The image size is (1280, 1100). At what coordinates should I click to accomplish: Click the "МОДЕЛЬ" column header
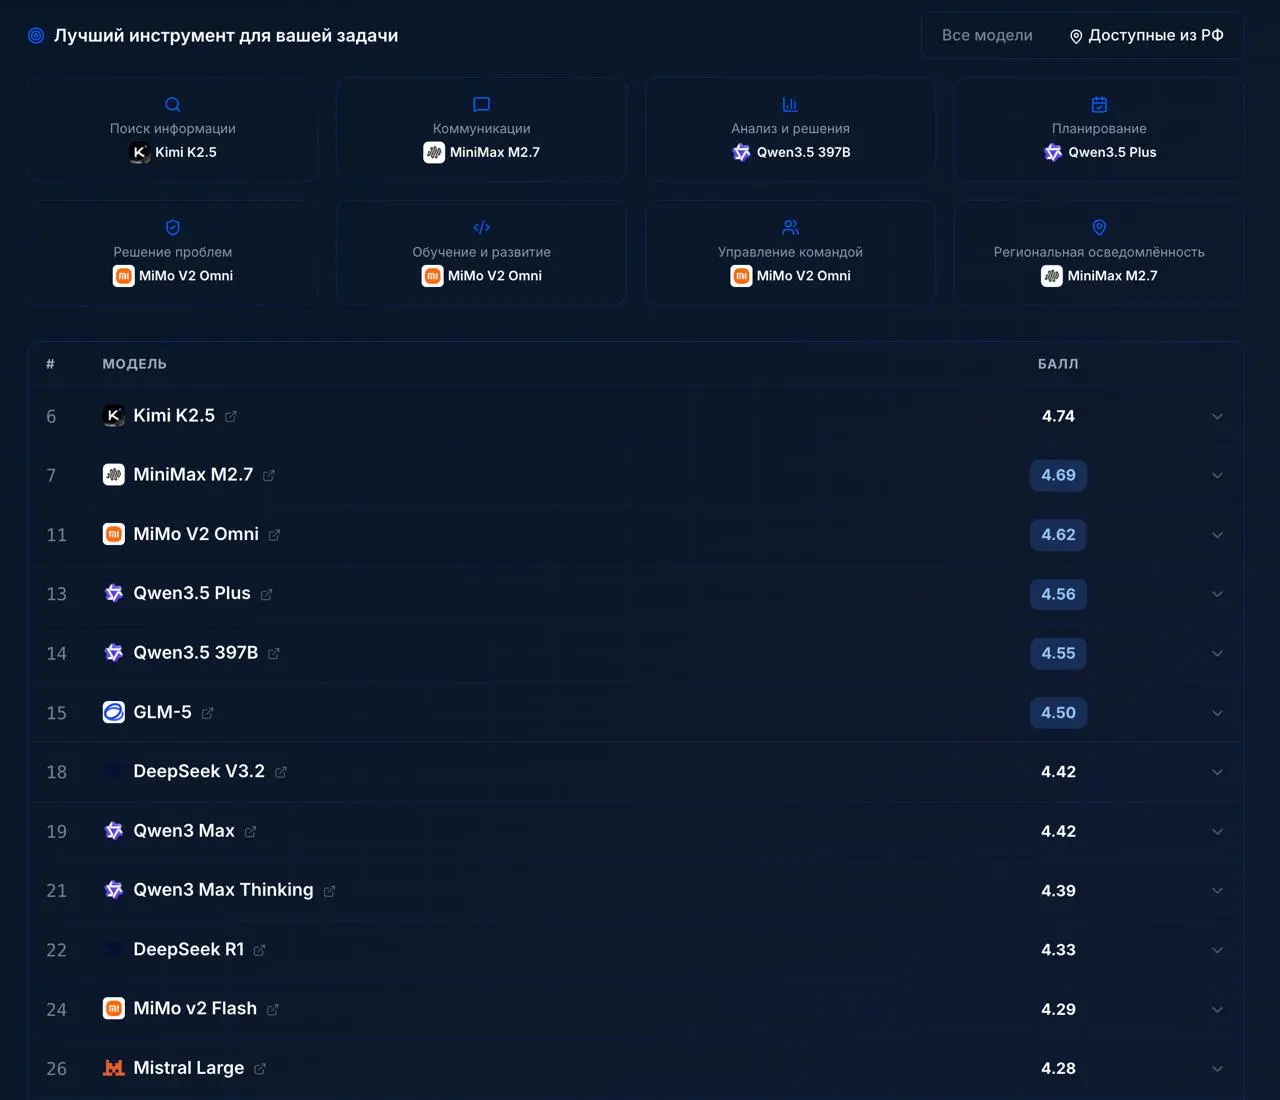pyautogui.click(x=134, y=364)
